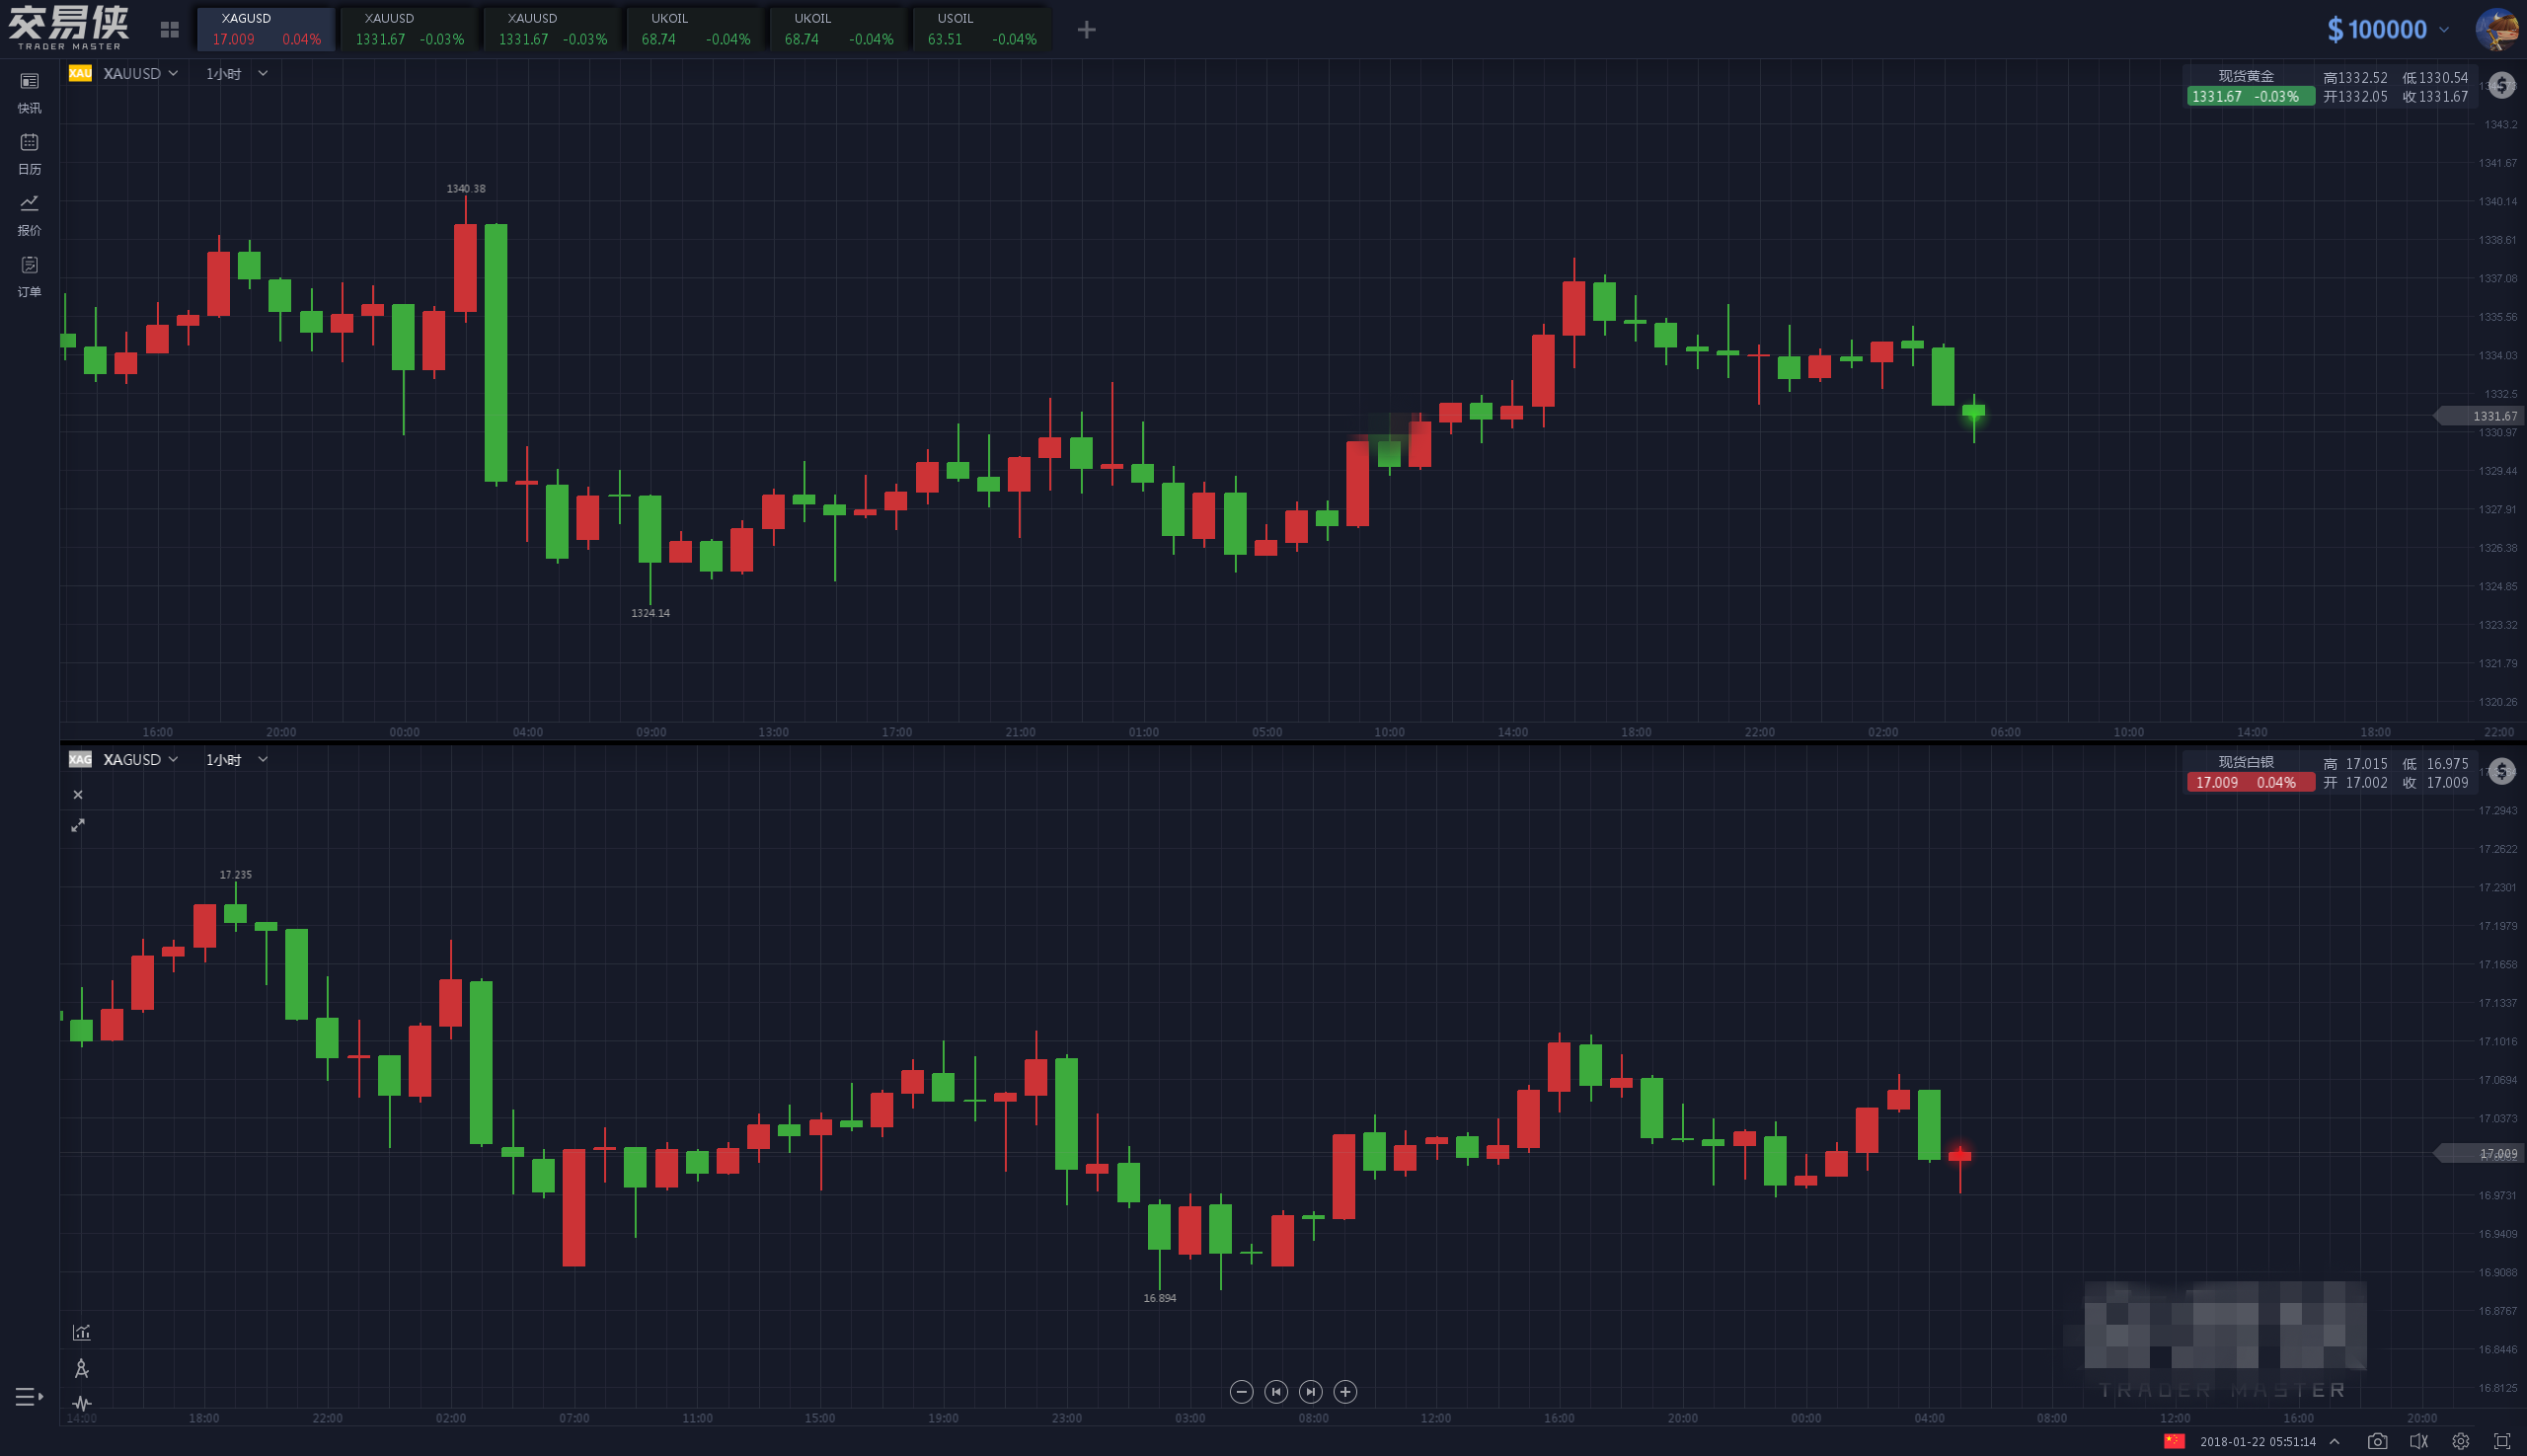Toggle sound with the mute speaker icon
The height and width of the screenshot is (1456, 2527).
pos(2419,1441)
